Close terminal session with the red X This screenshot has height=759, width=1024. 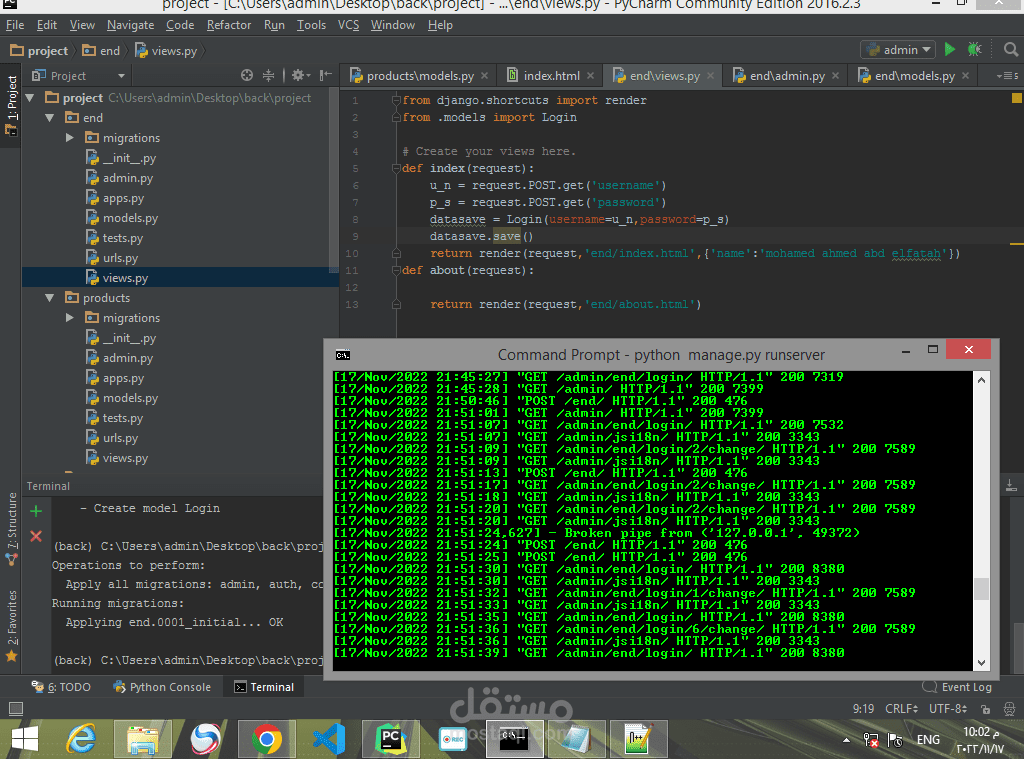click(x=36, y=536)
